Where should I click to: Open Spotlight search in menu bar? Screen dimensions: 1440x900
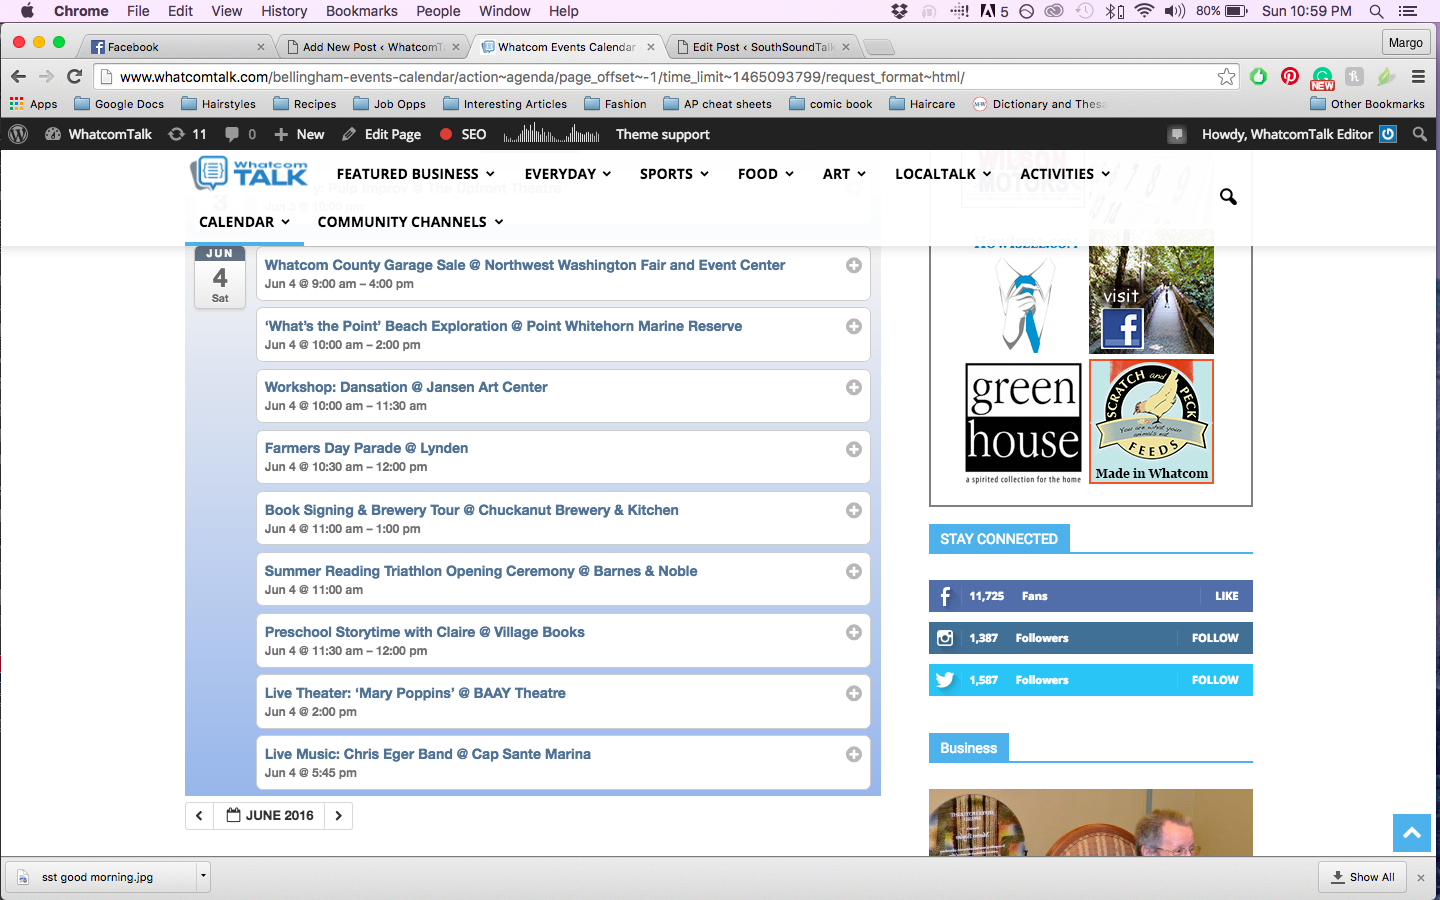tap(1376, 11)
